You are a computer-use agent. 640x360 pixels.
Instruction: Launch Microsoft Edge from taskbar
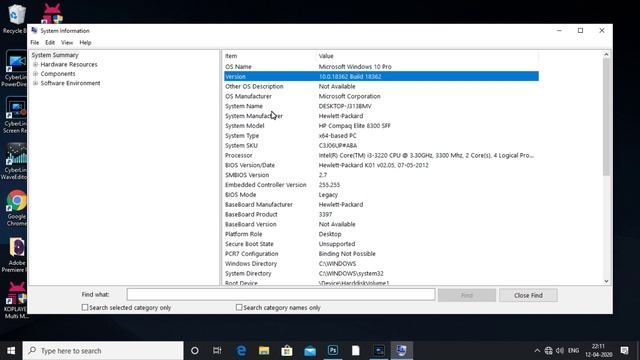(241, 351)
